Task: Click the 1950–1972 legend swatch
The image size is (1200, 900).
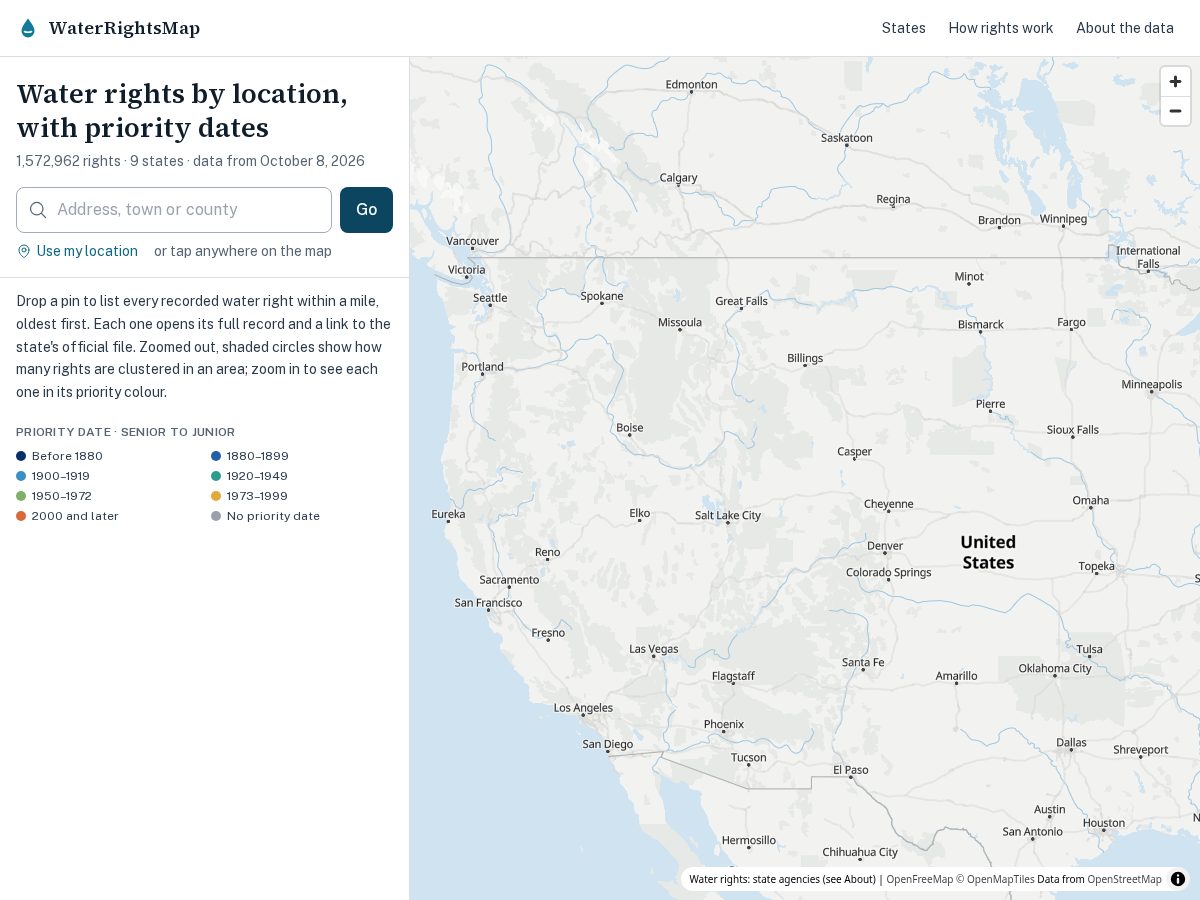Action: [21, 496]
